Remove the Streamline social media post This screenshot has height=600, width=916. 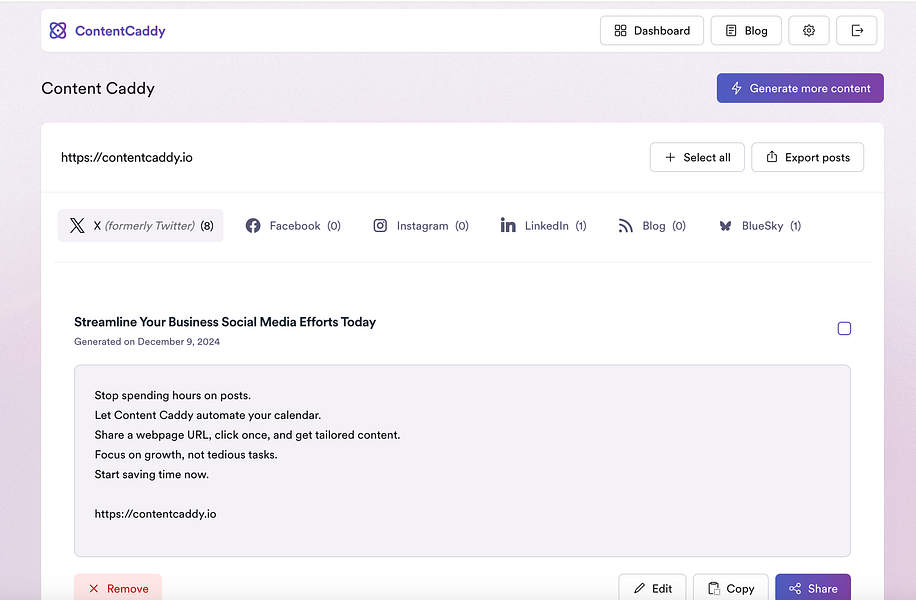point(117,588)
